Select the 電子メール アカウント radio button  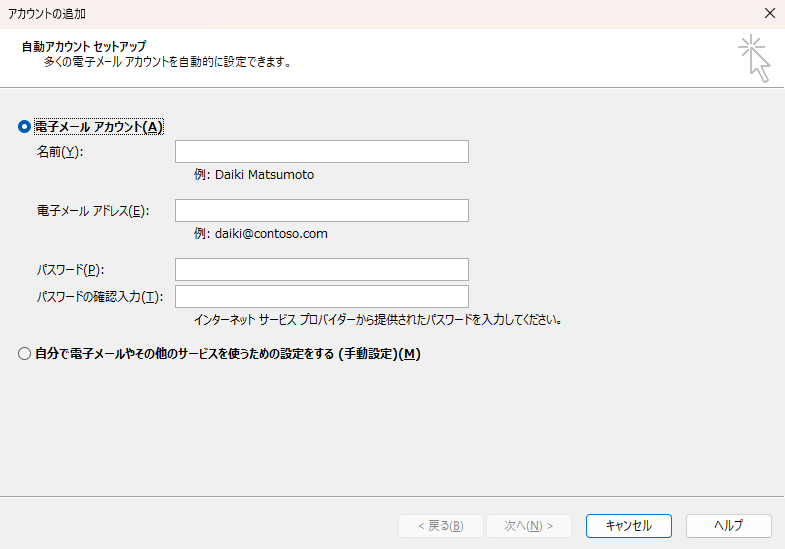25,127
